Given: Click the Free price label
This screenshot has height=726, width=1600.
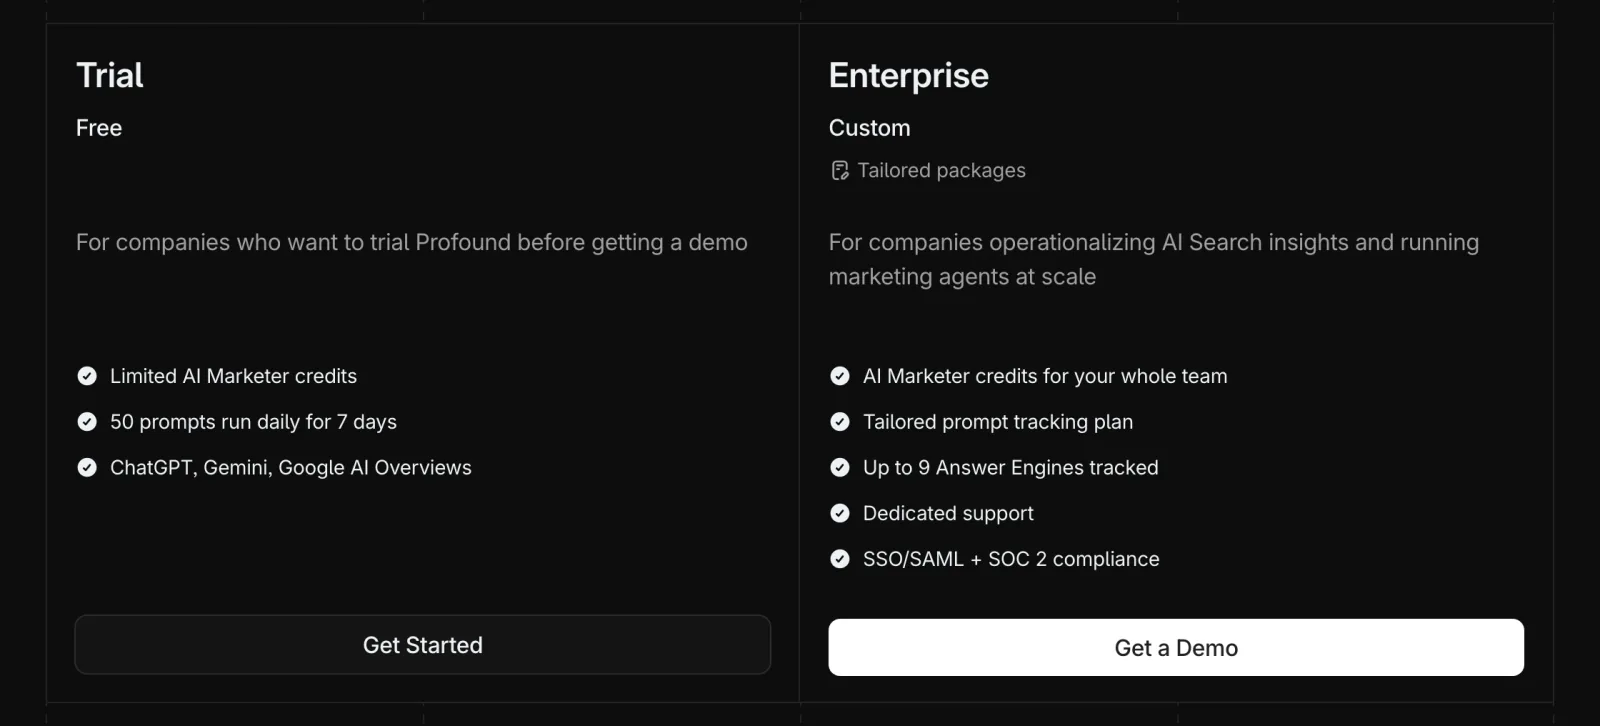Looking at the screenshot, I should point(99,128).
